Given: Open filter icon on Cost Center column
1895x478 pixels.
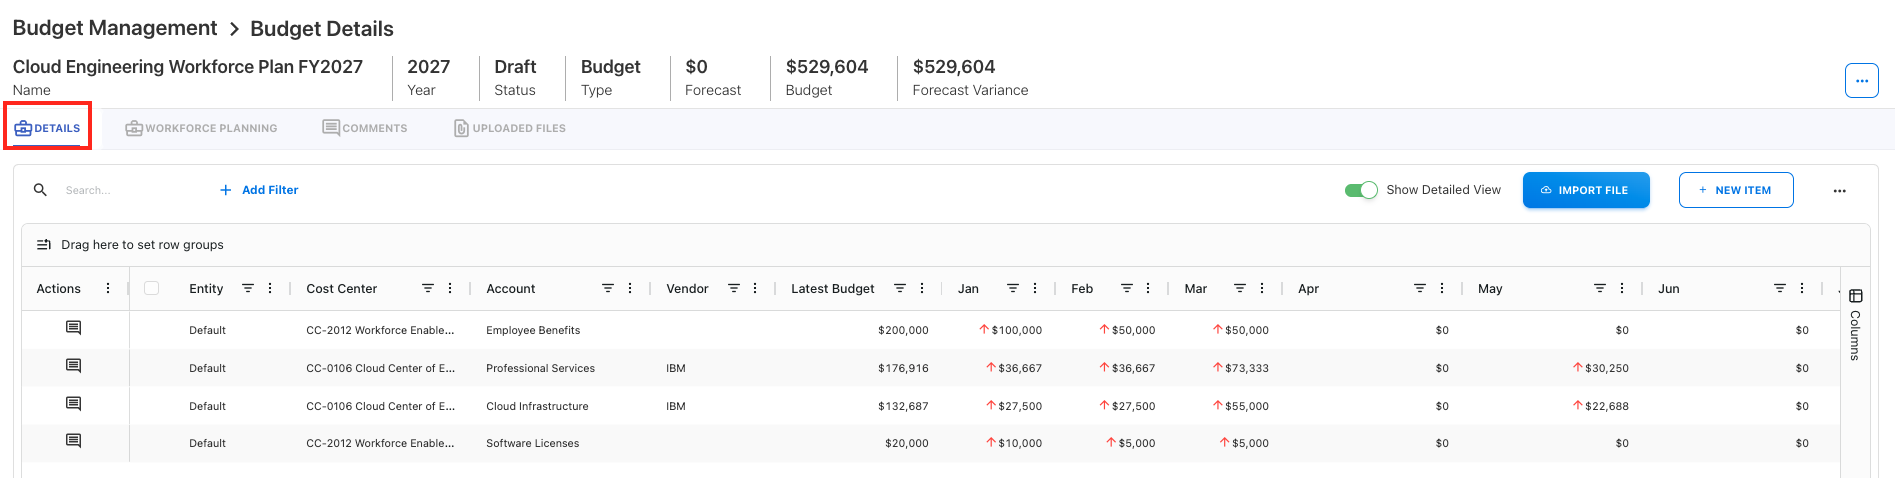Looking at the screenshot, I should click(428, 288).
